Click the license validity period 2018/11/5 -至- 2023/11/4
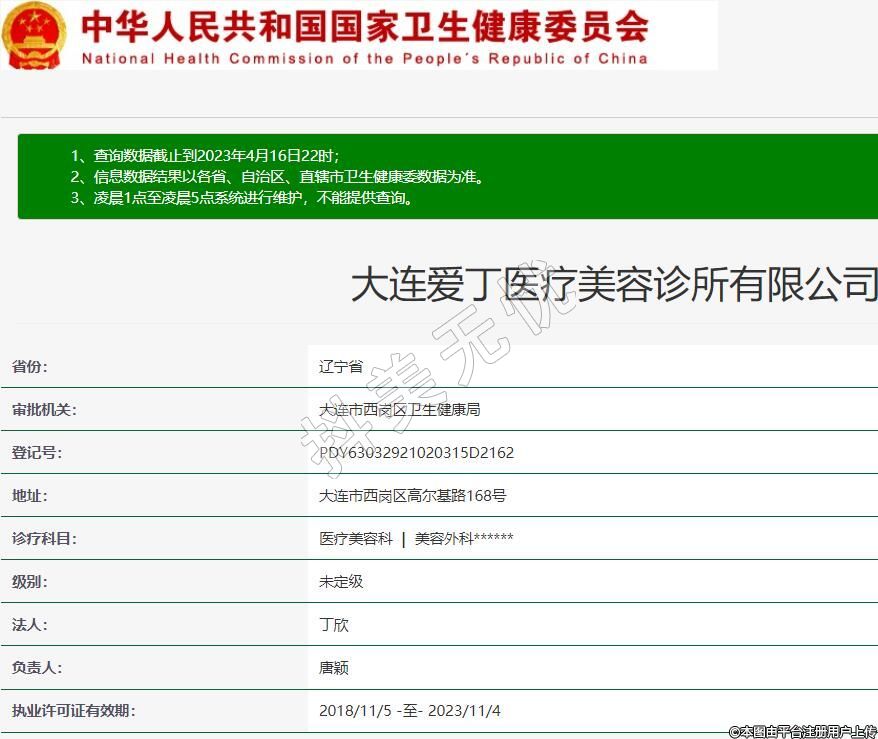This screenshot has height=739, width=878. point(409,711)
